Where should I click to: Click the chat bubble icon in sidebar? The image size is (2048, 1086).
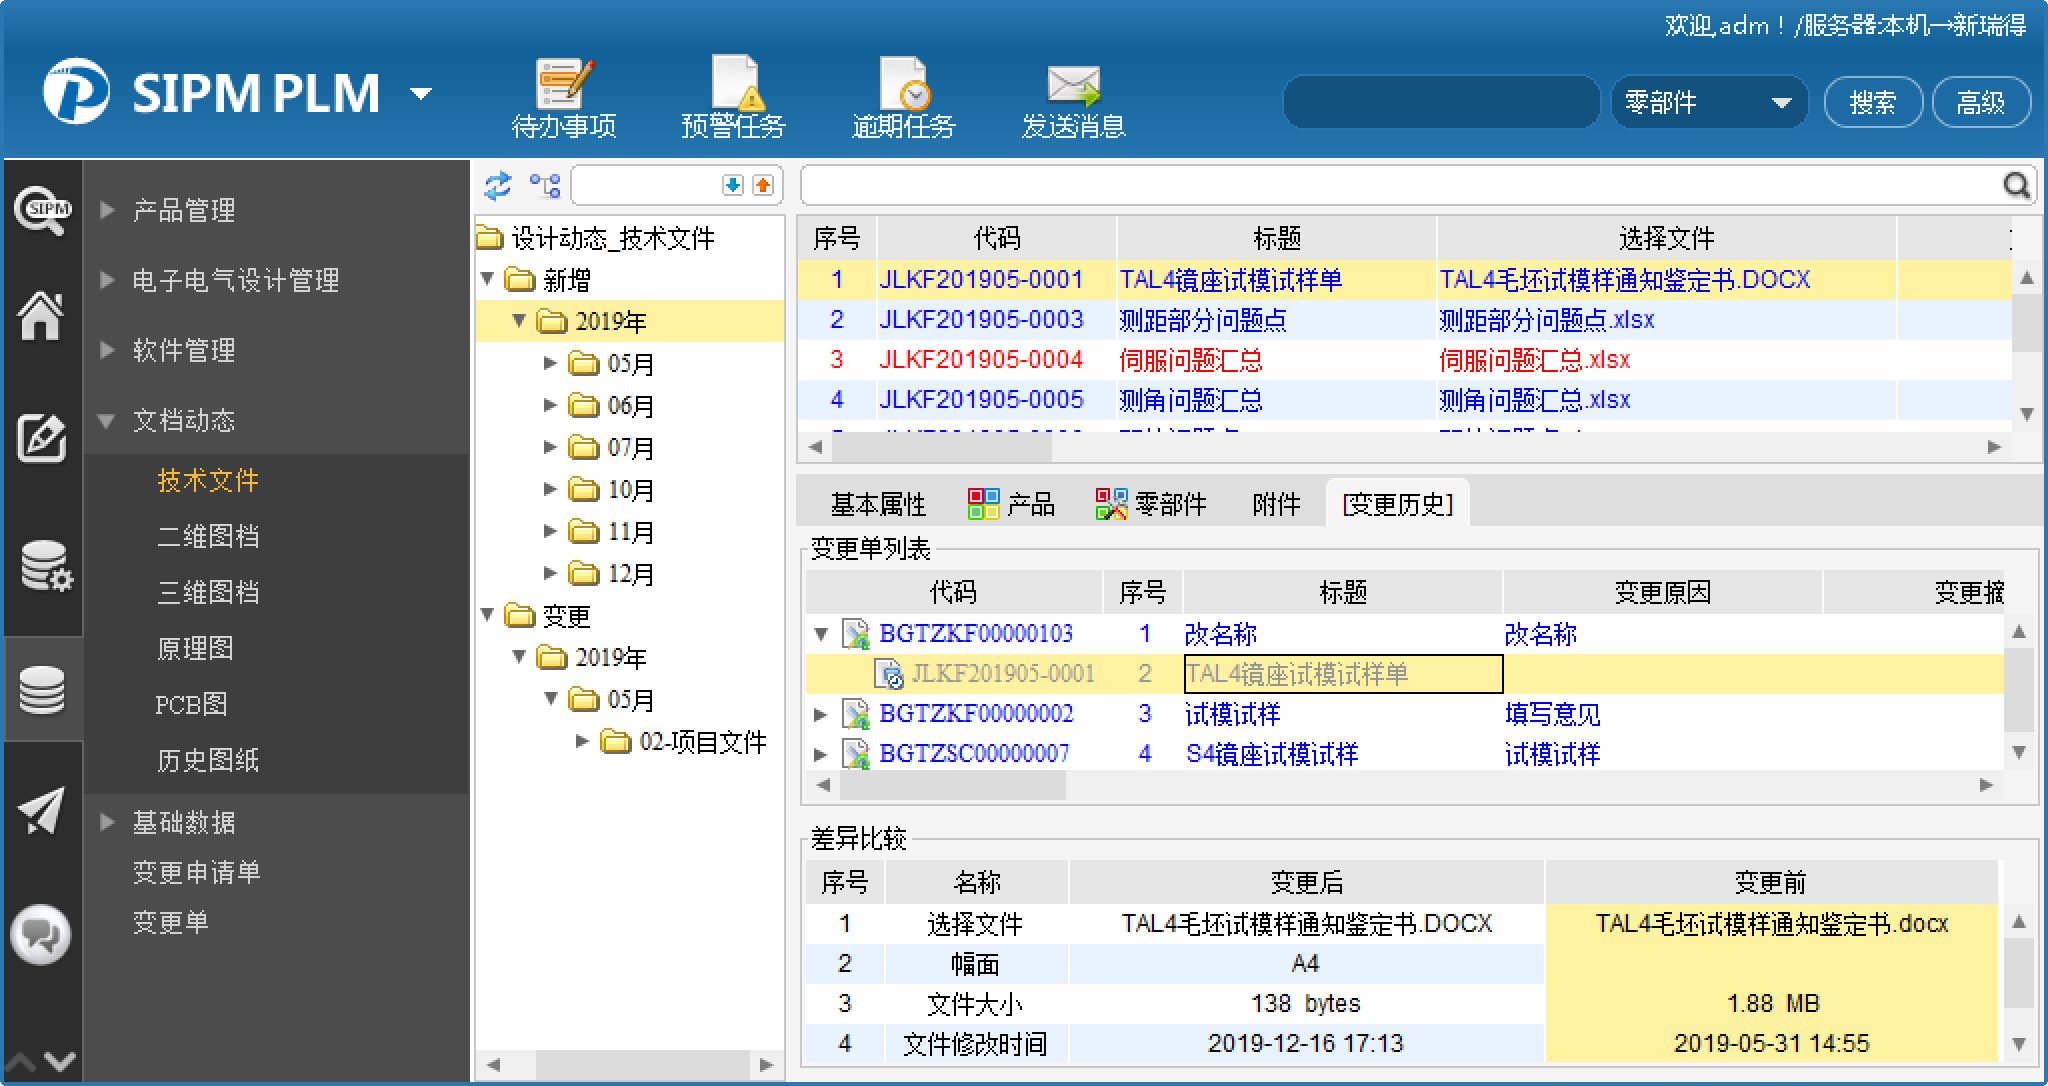tap(41, 935)
